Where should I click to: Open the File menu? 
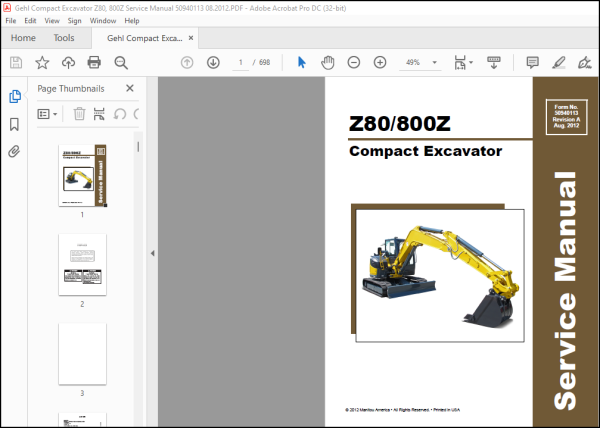[11, 21]
